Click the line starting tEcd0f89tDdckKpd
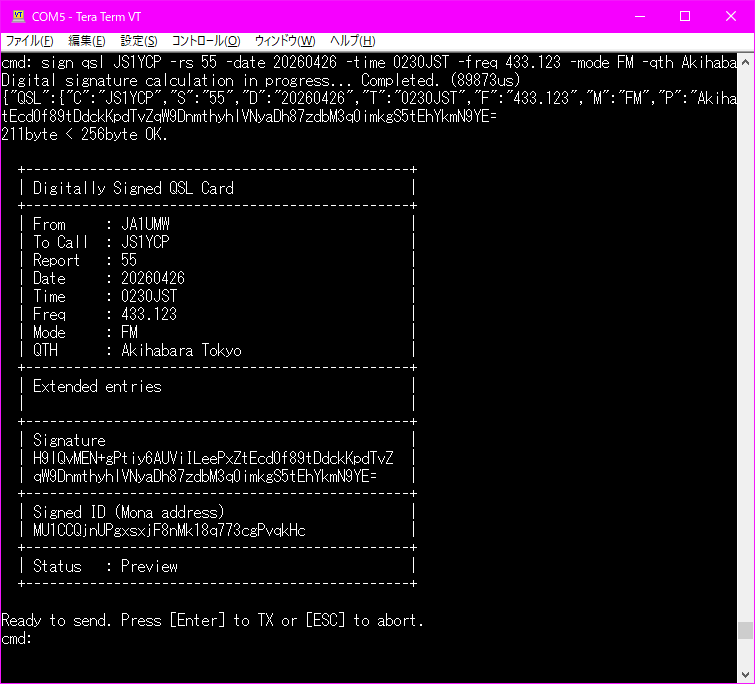 249,116
